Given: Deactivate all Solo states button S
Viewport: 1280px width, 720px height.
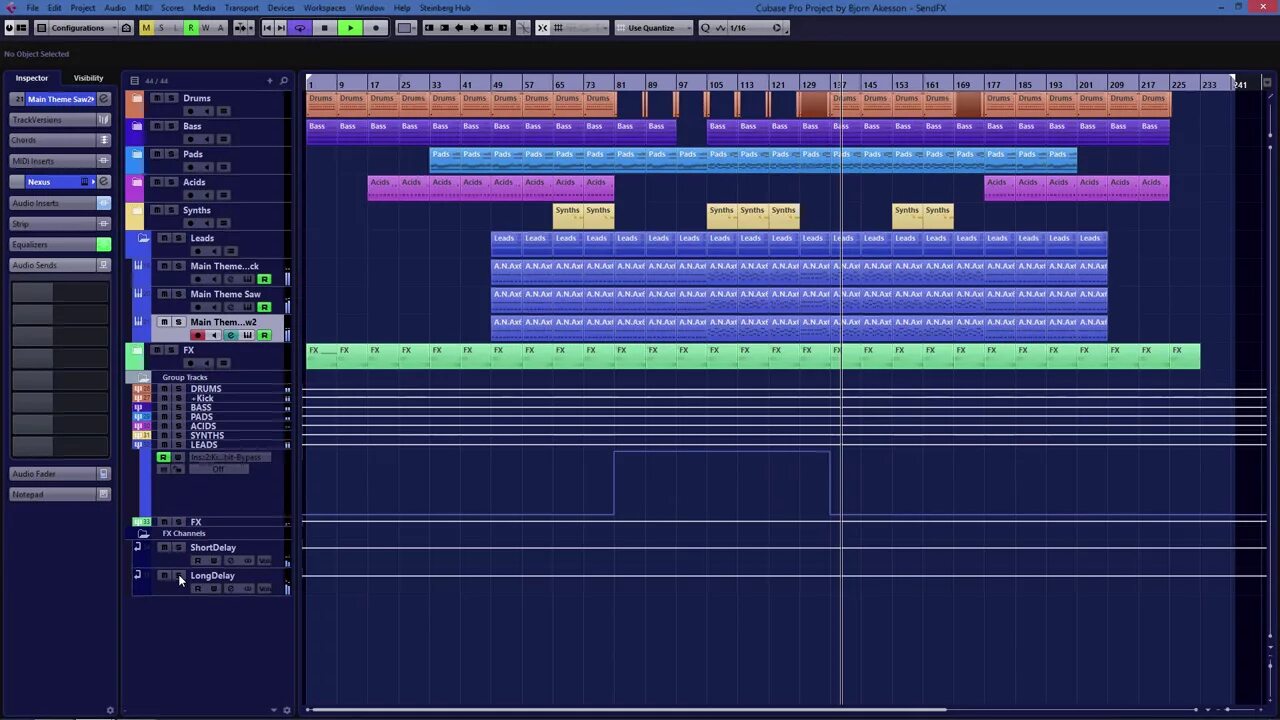Looking at the screenshot, I should point(161,28).
